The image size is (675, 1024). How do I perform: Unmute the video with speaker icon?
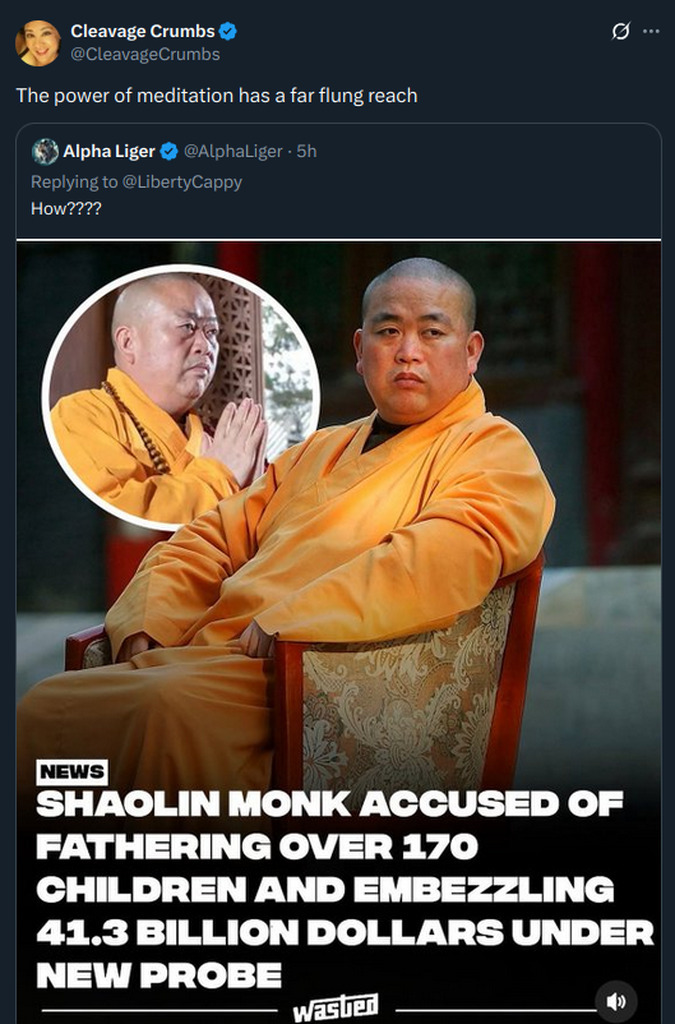(x=616, y=1001)
